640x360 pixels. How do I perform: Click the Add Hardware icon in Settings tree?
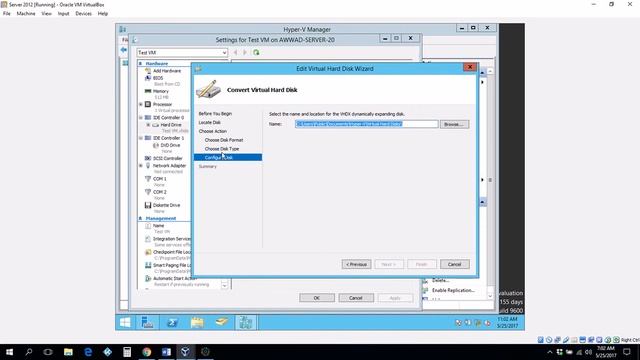tap(148, 71)
